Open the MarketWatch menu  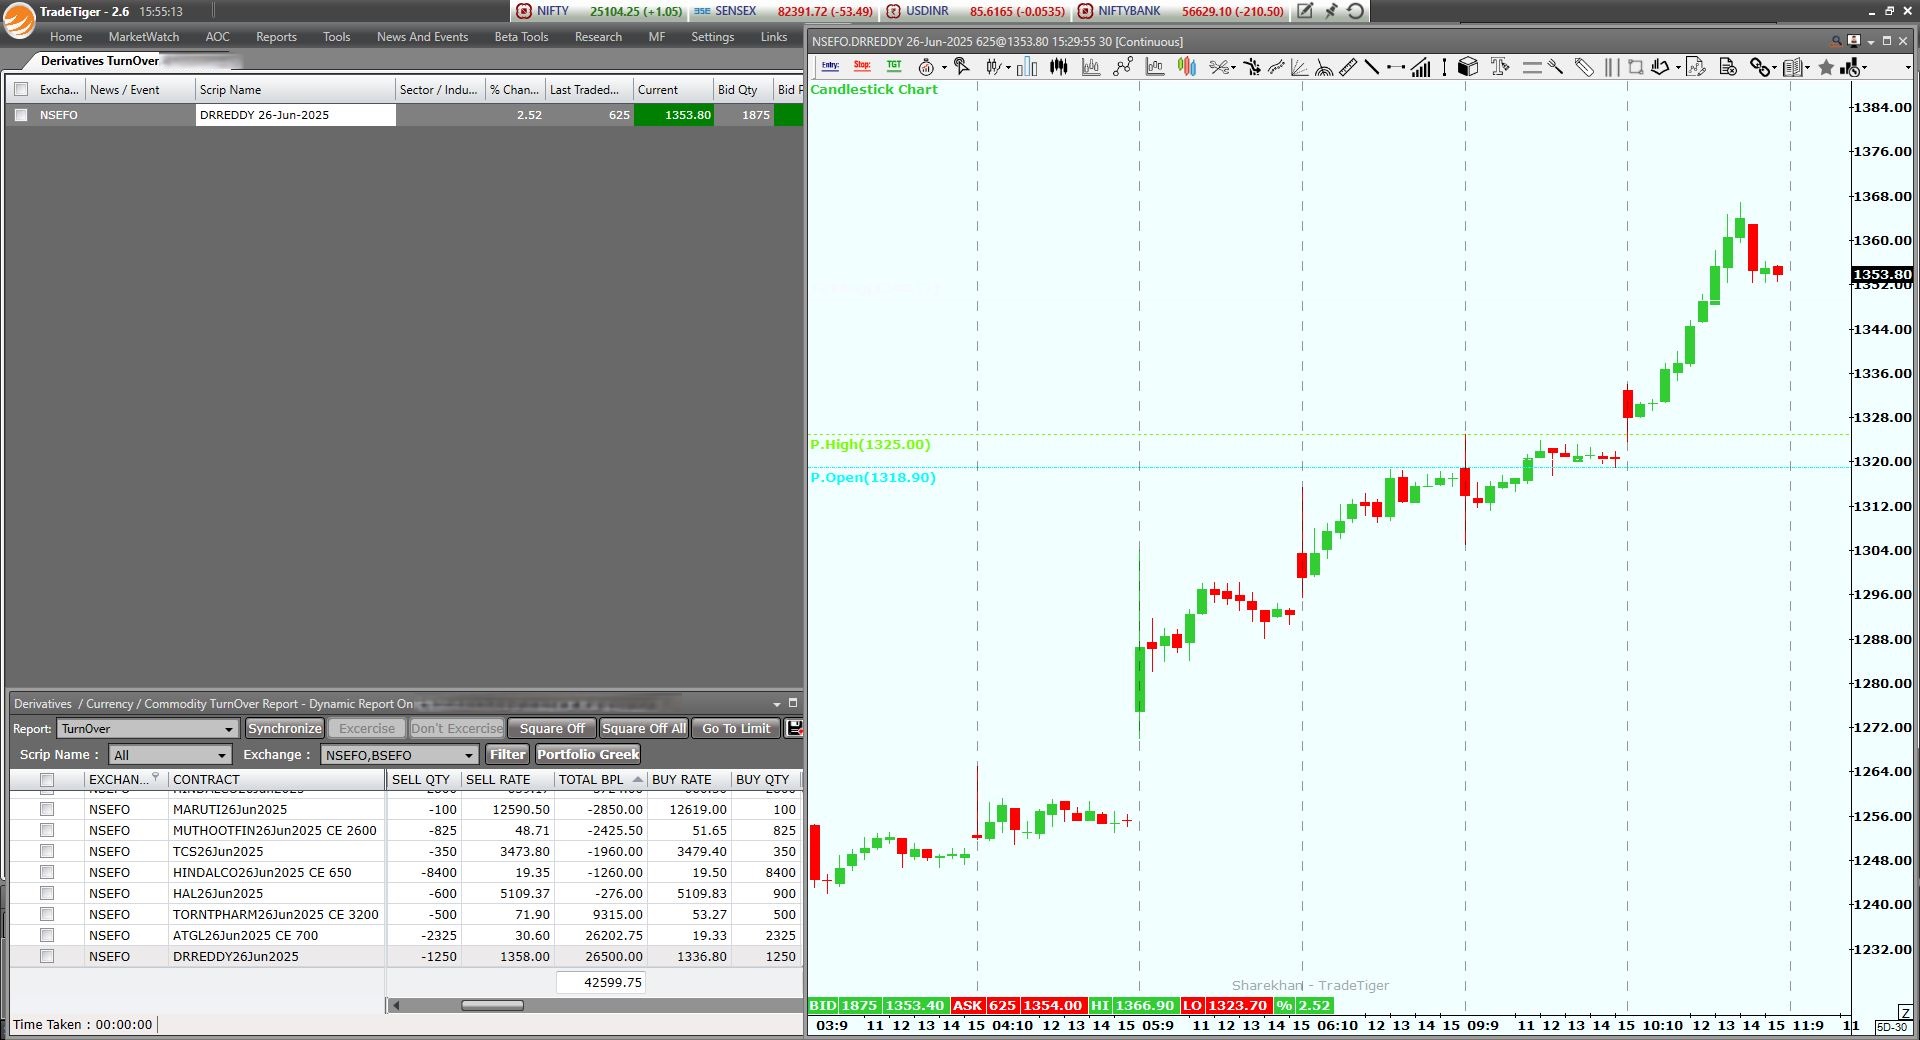point(144,37)
